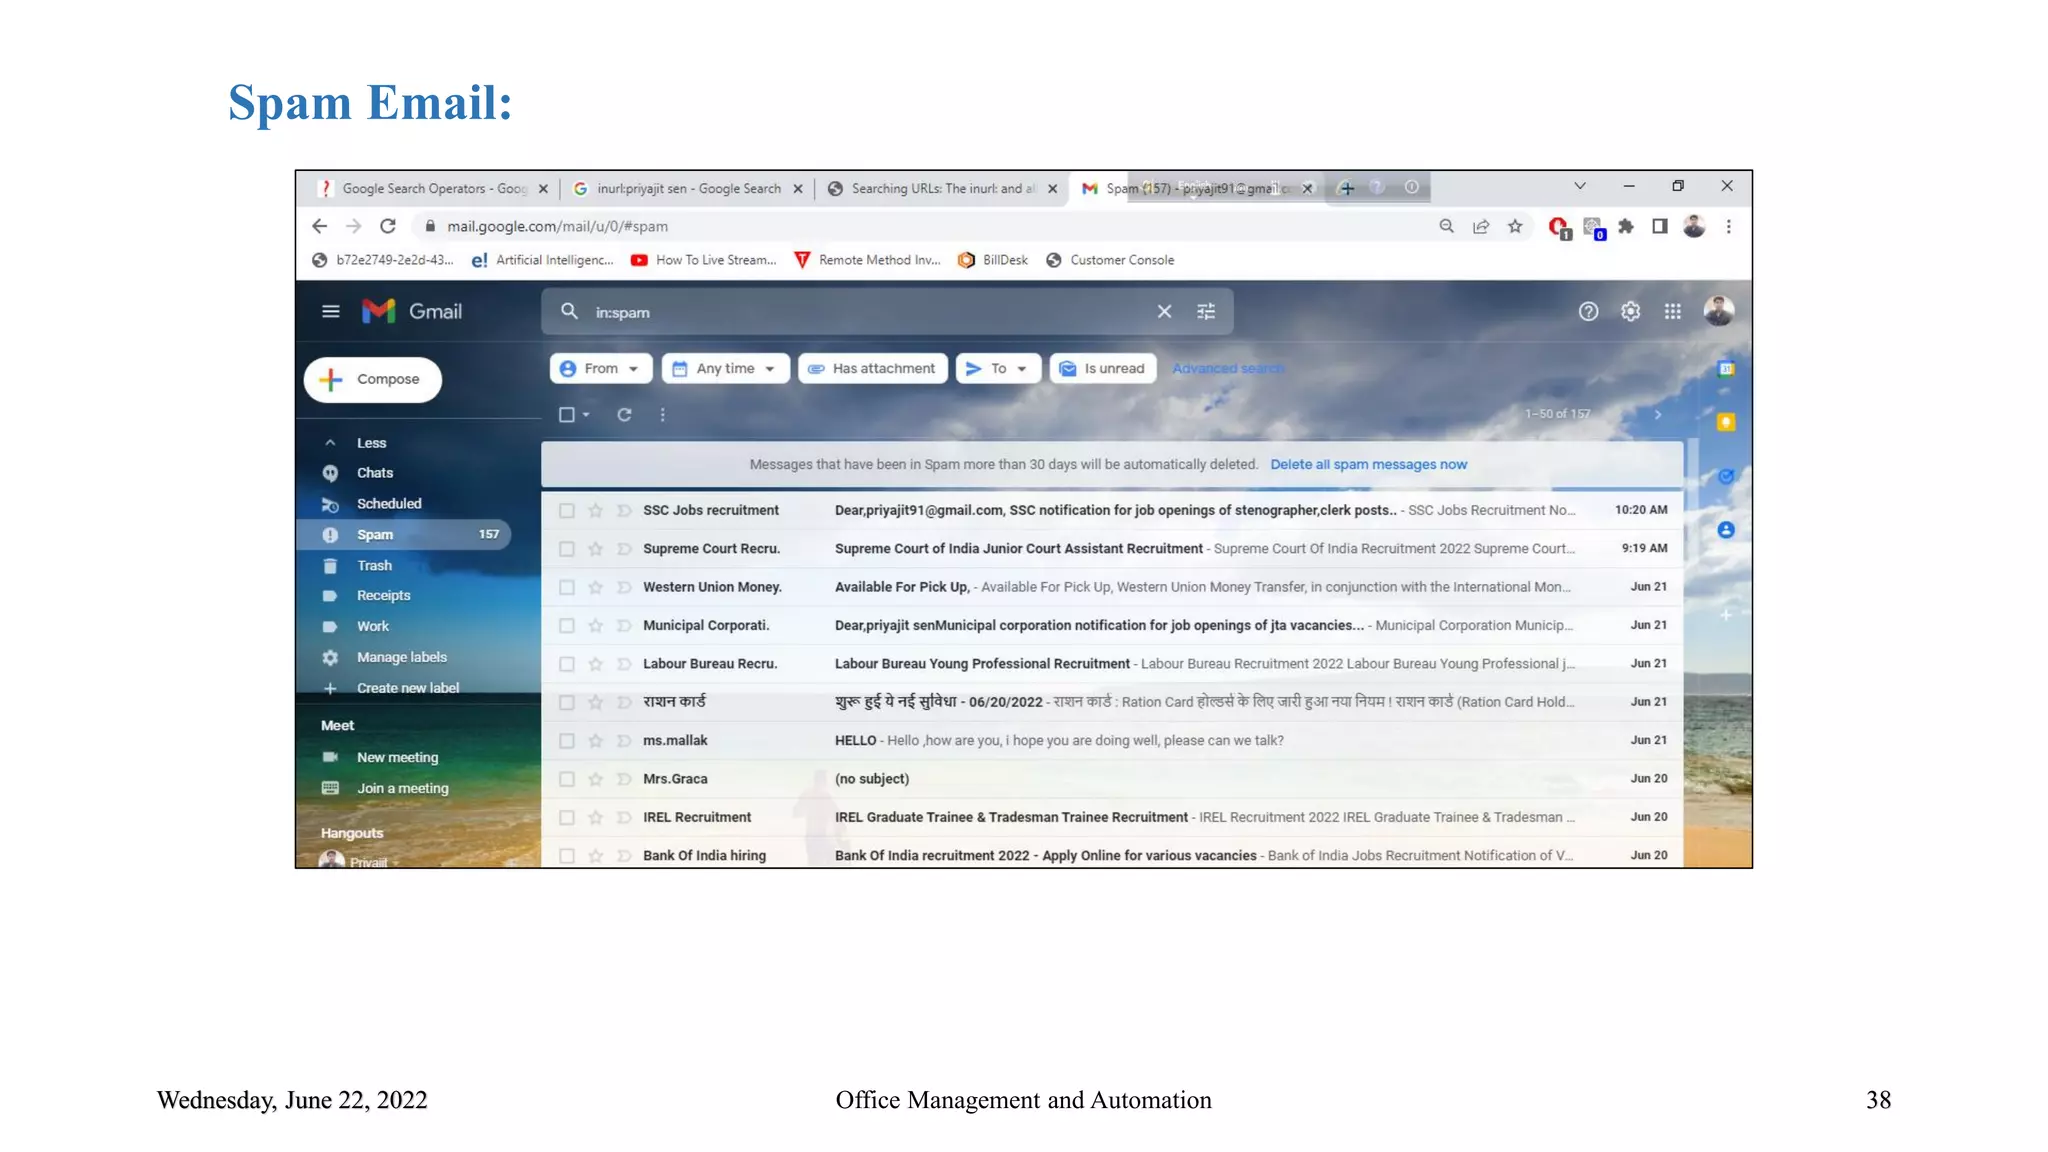Open Google Calendar side panel icon
This screenshot has width=2048, height=1152.
(1726, 369)
